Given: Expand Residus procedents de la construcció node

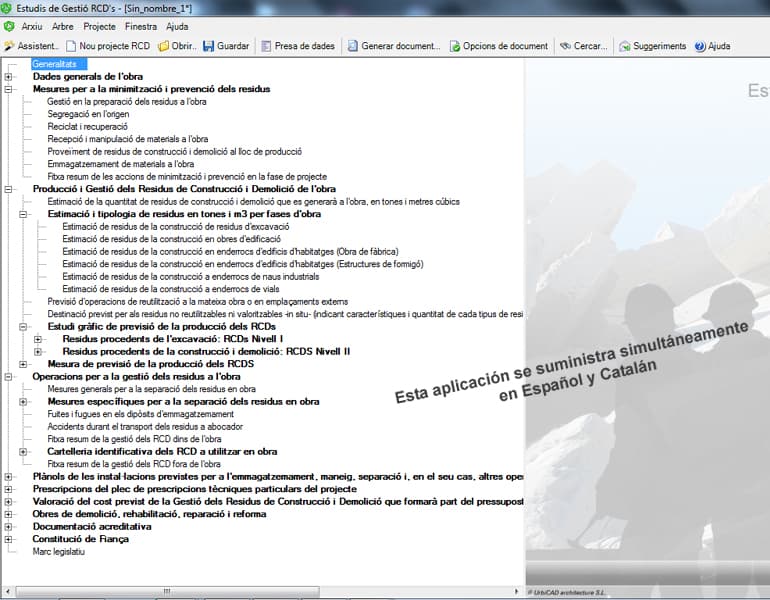Looking at the screenshot, I should 38,352.
